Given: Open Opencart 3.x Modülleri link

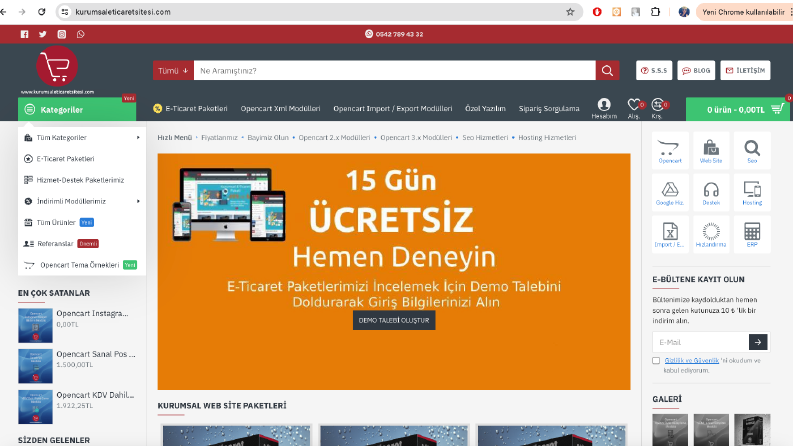Looking at the screenshot, I should pyautogui.click(x=416, y=138).
